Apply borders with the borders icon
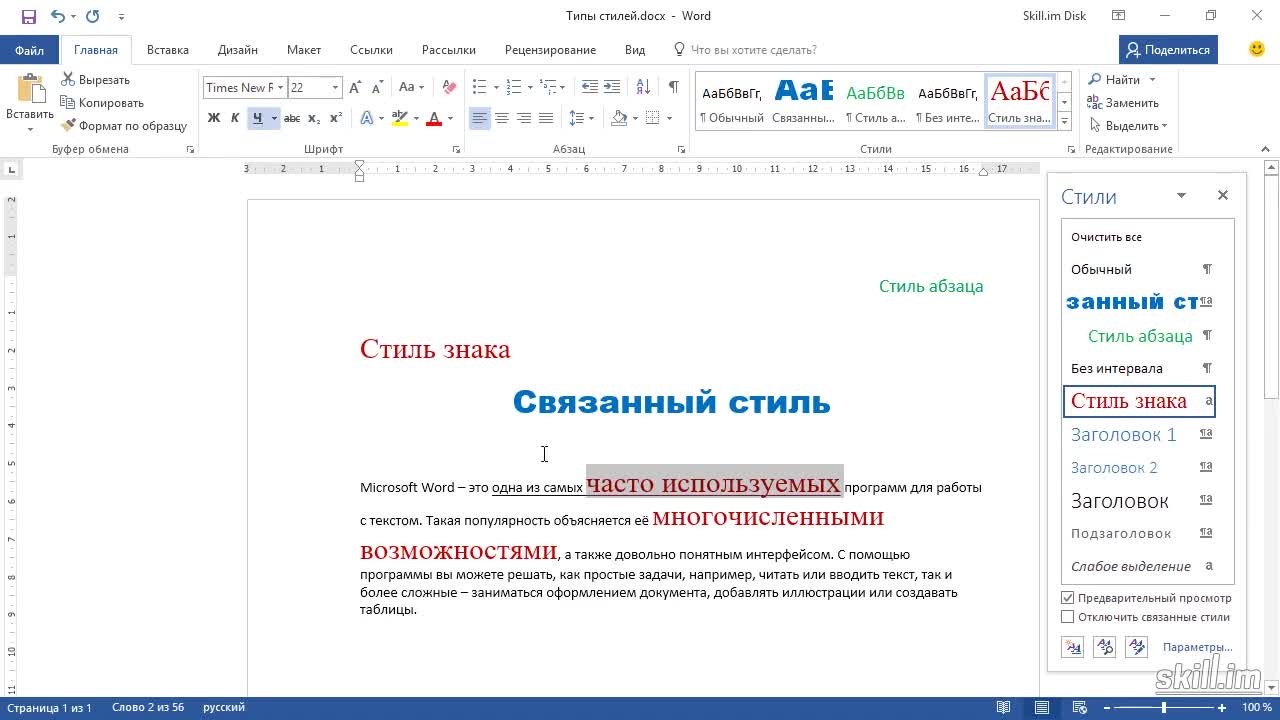The height and width of the screenshot is (720, 1280). click(x=653, y=118)
